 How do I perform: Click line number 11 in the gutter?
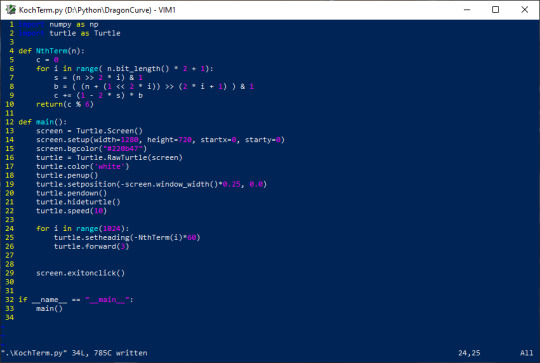10,113
